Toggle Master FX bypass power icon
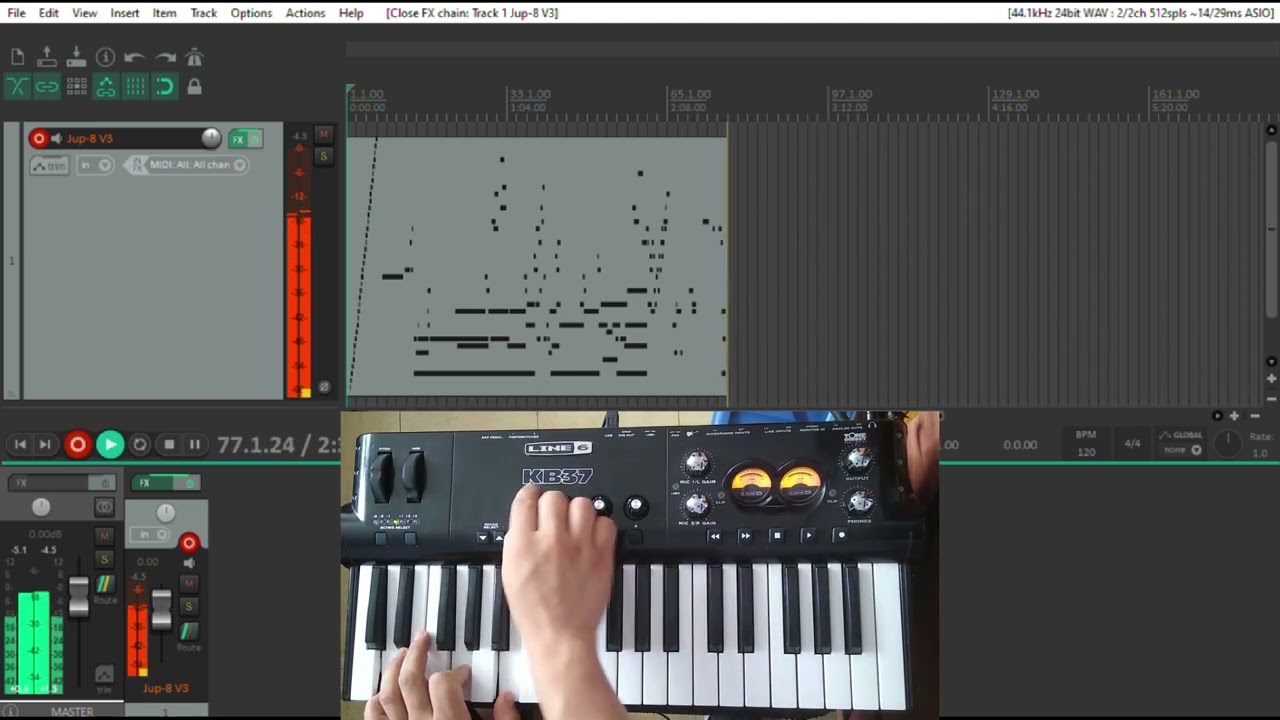 pos(104,483)
